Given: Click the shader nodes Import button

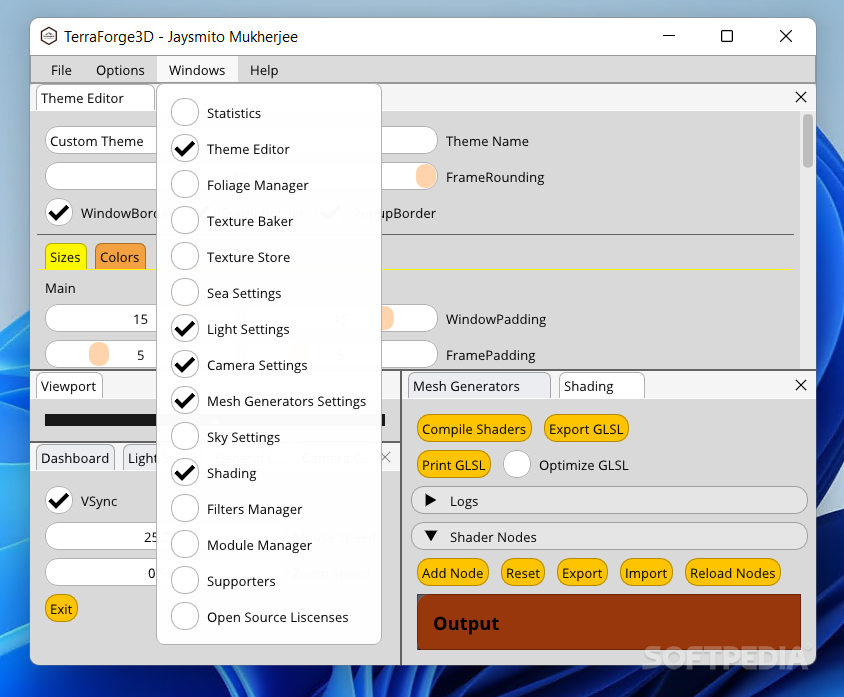Looking at the screenshot, I should [x=646, y=573].
